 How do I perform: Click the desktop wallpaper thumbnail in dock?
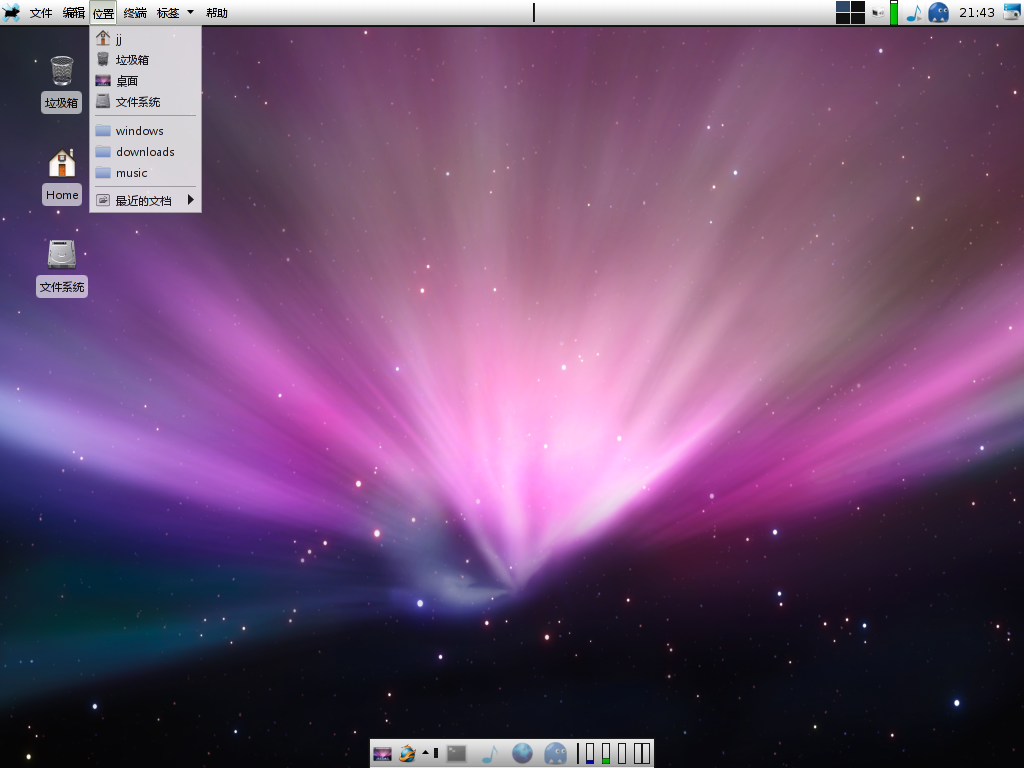tap(382, 754)
